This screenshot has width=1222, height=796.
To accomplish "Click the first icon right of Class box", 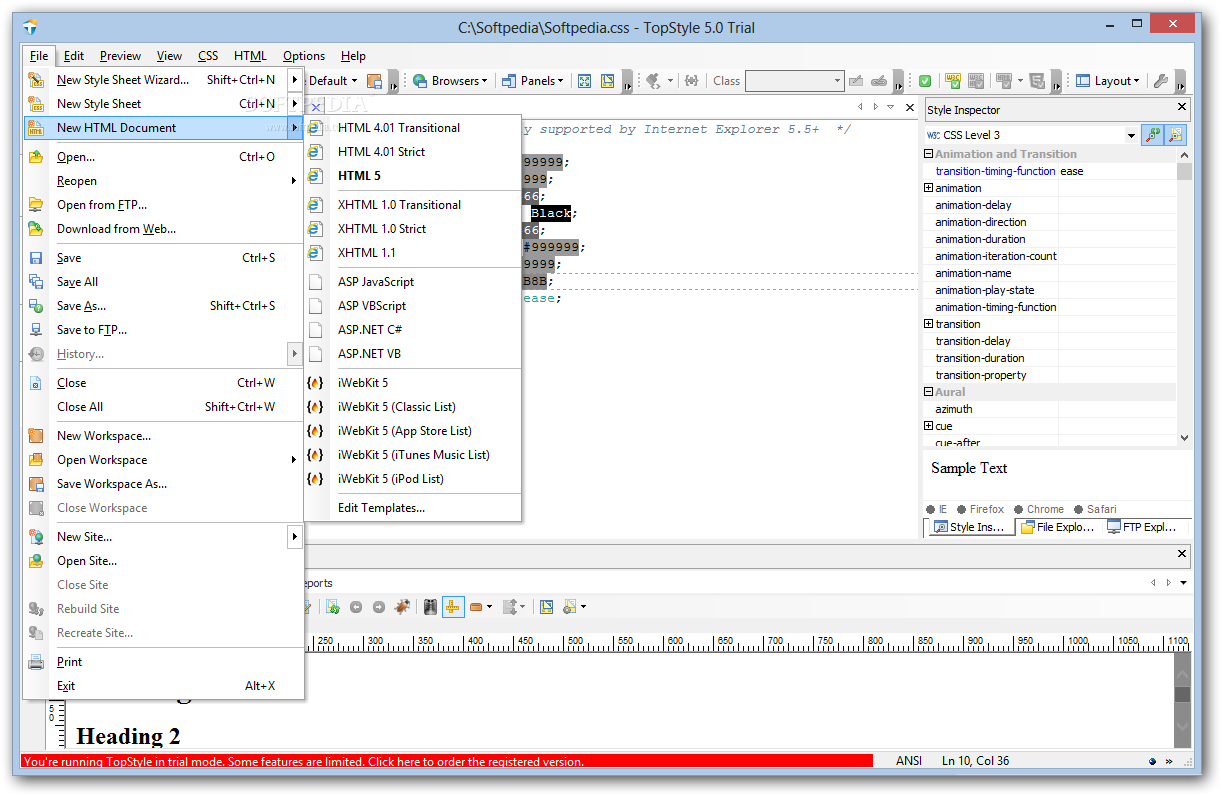I will pyautogui.click(x=856, y=81).
